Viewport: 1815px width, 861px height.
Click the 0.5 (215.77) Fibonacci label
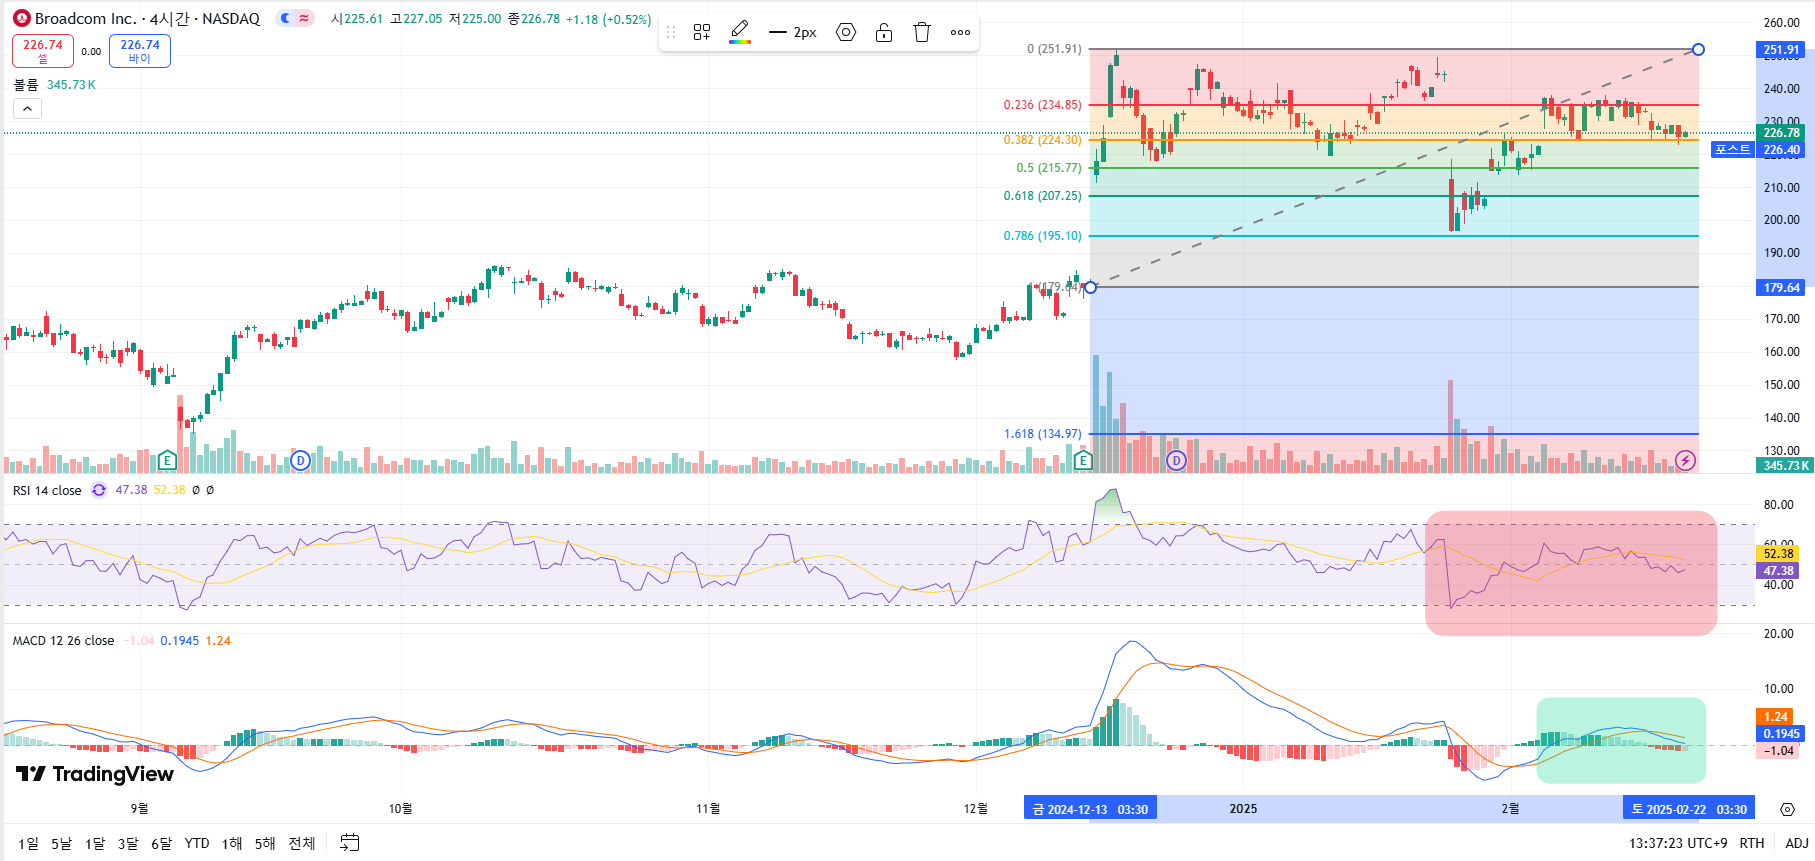(1049, 168)
